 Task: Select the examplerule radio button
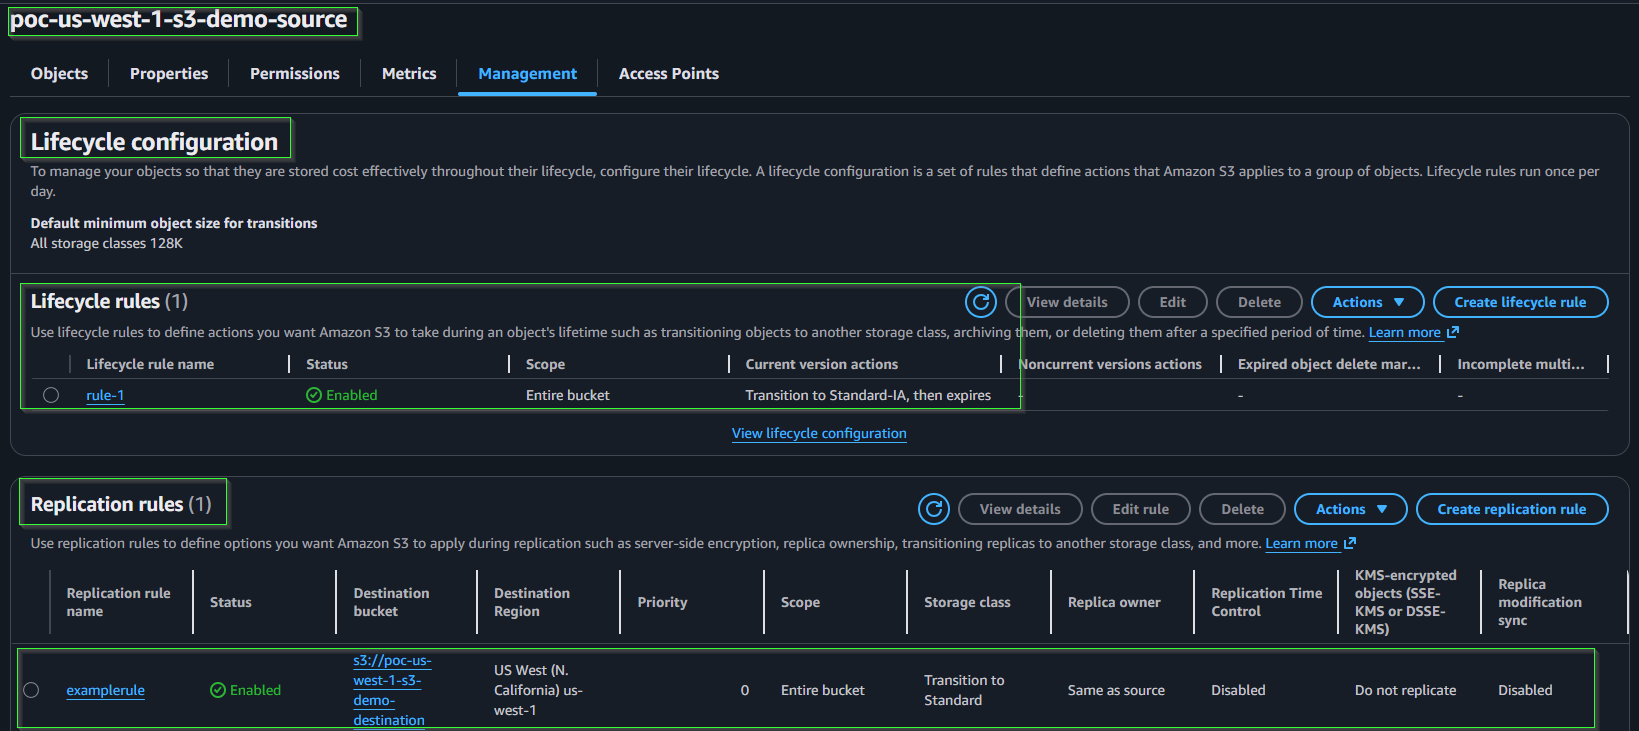coord(31,690)
